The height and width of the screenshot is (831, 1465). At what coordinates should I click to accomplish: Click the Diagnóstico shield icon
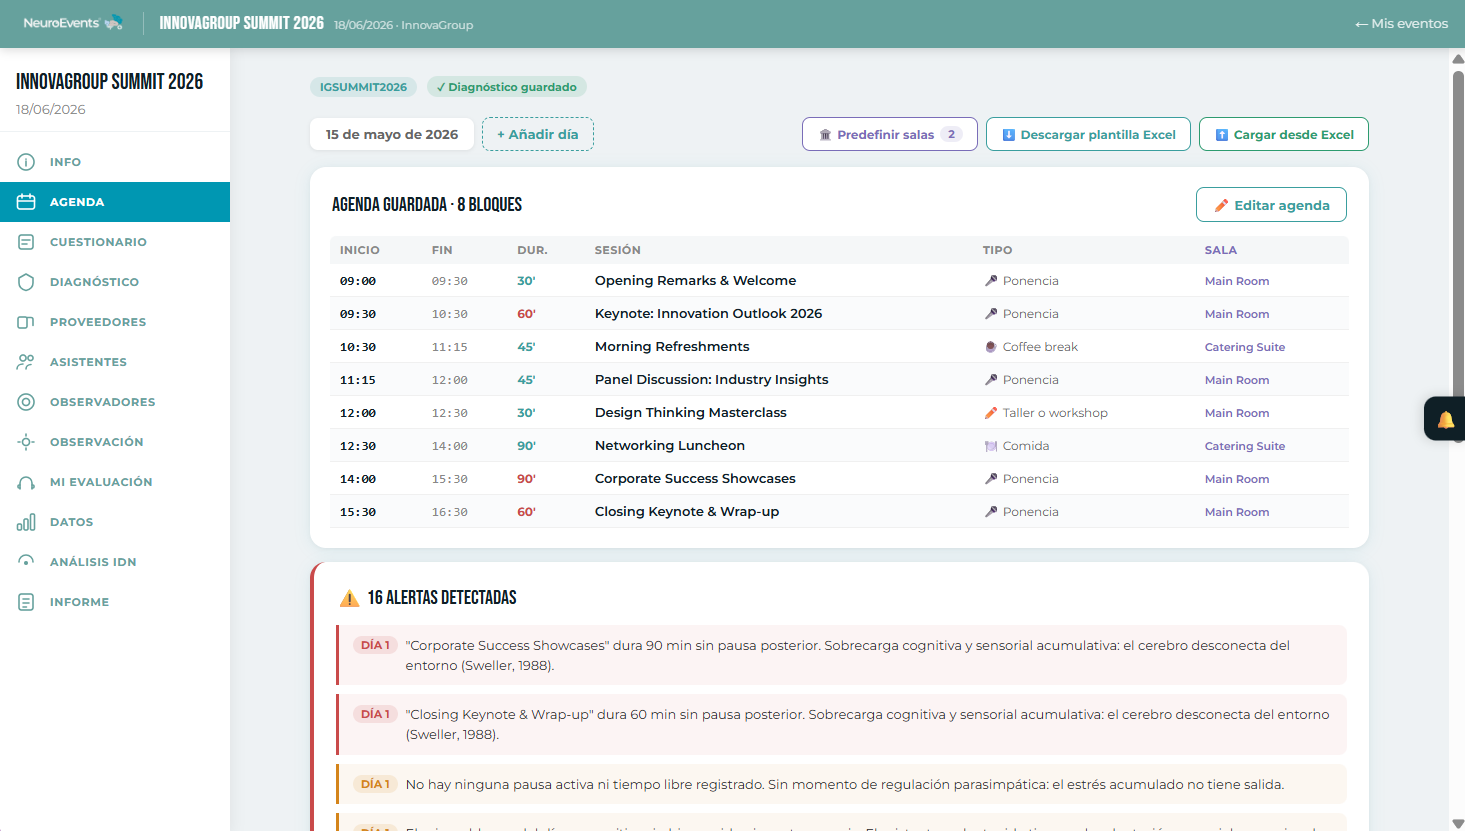click(x=26, y=282)
